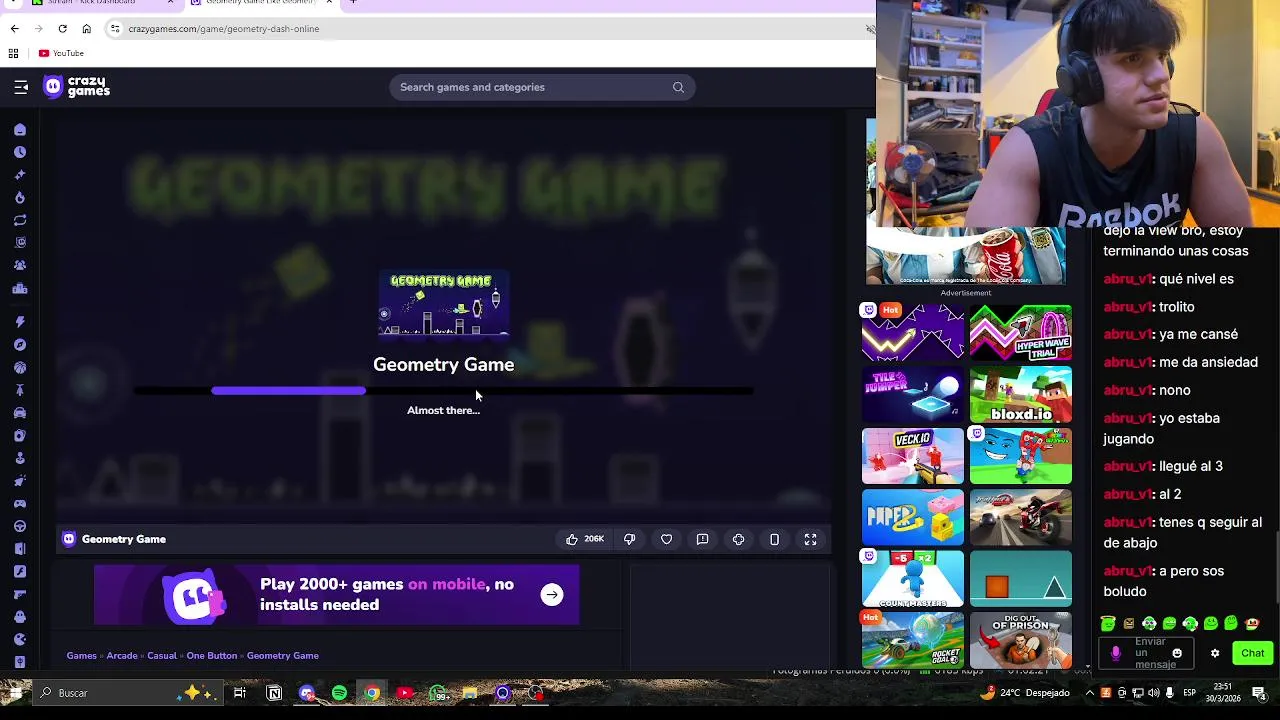Select the Geometry Game browser tab

[x=260, y=3]
